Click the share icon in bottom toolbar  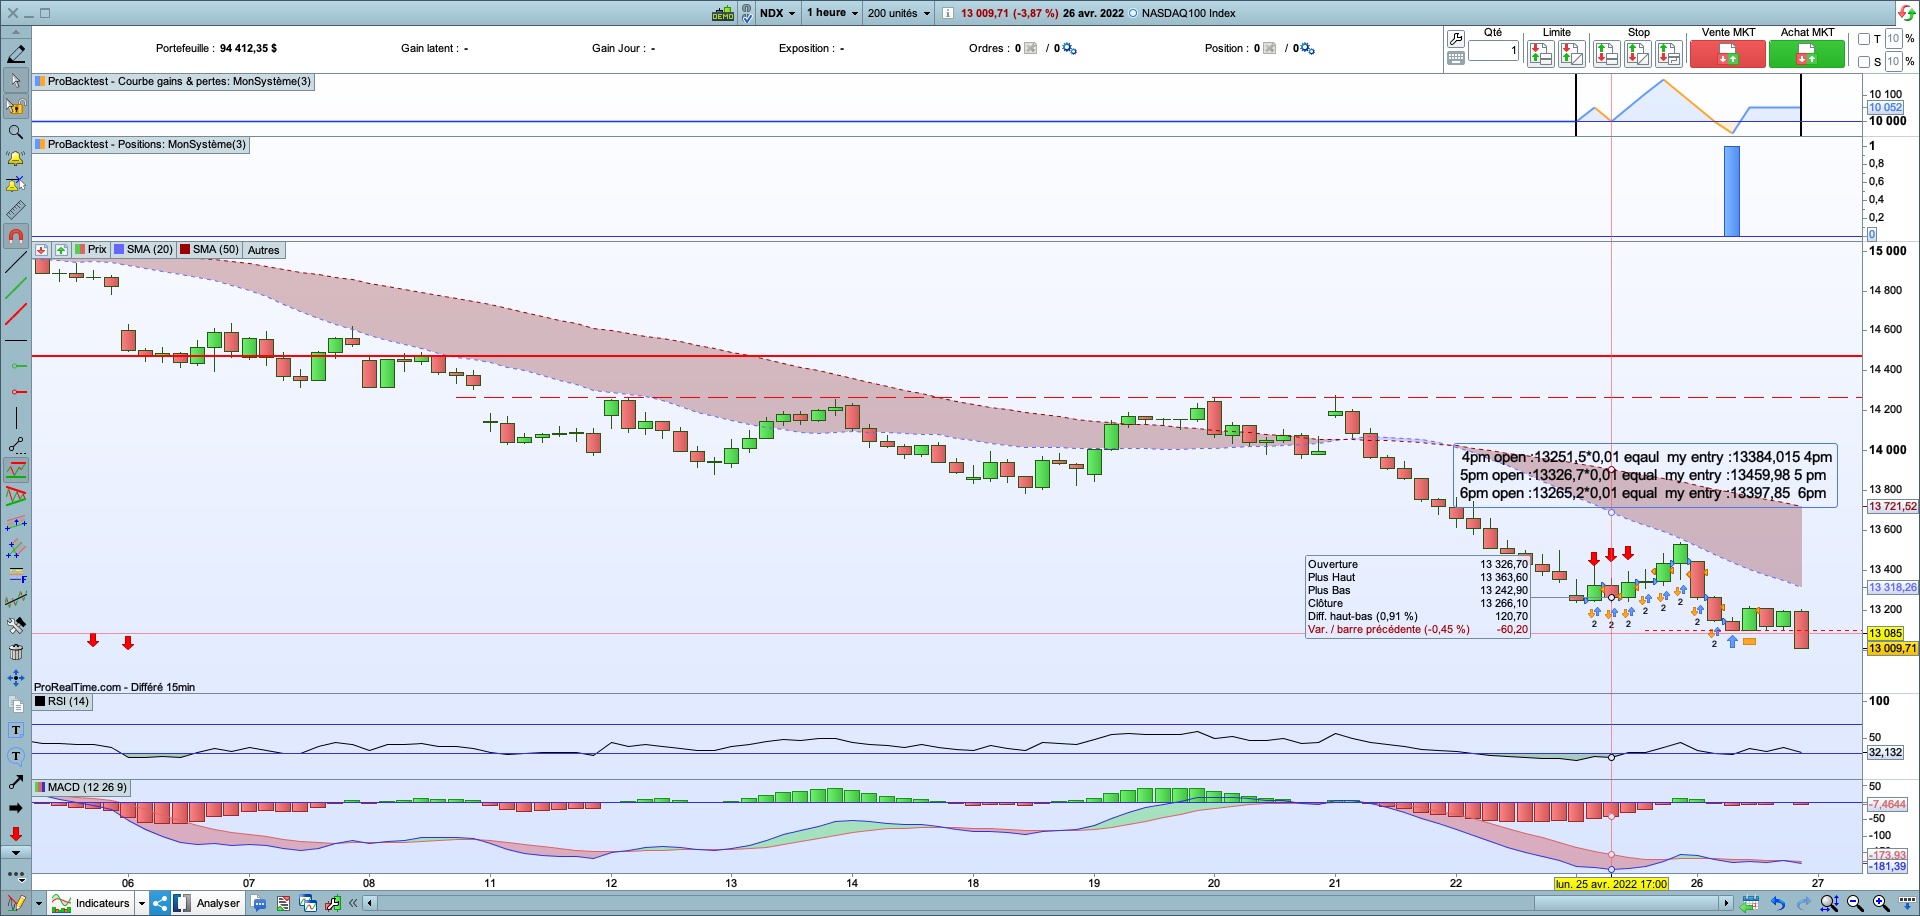pyautogui.click(x=160, y=903)
